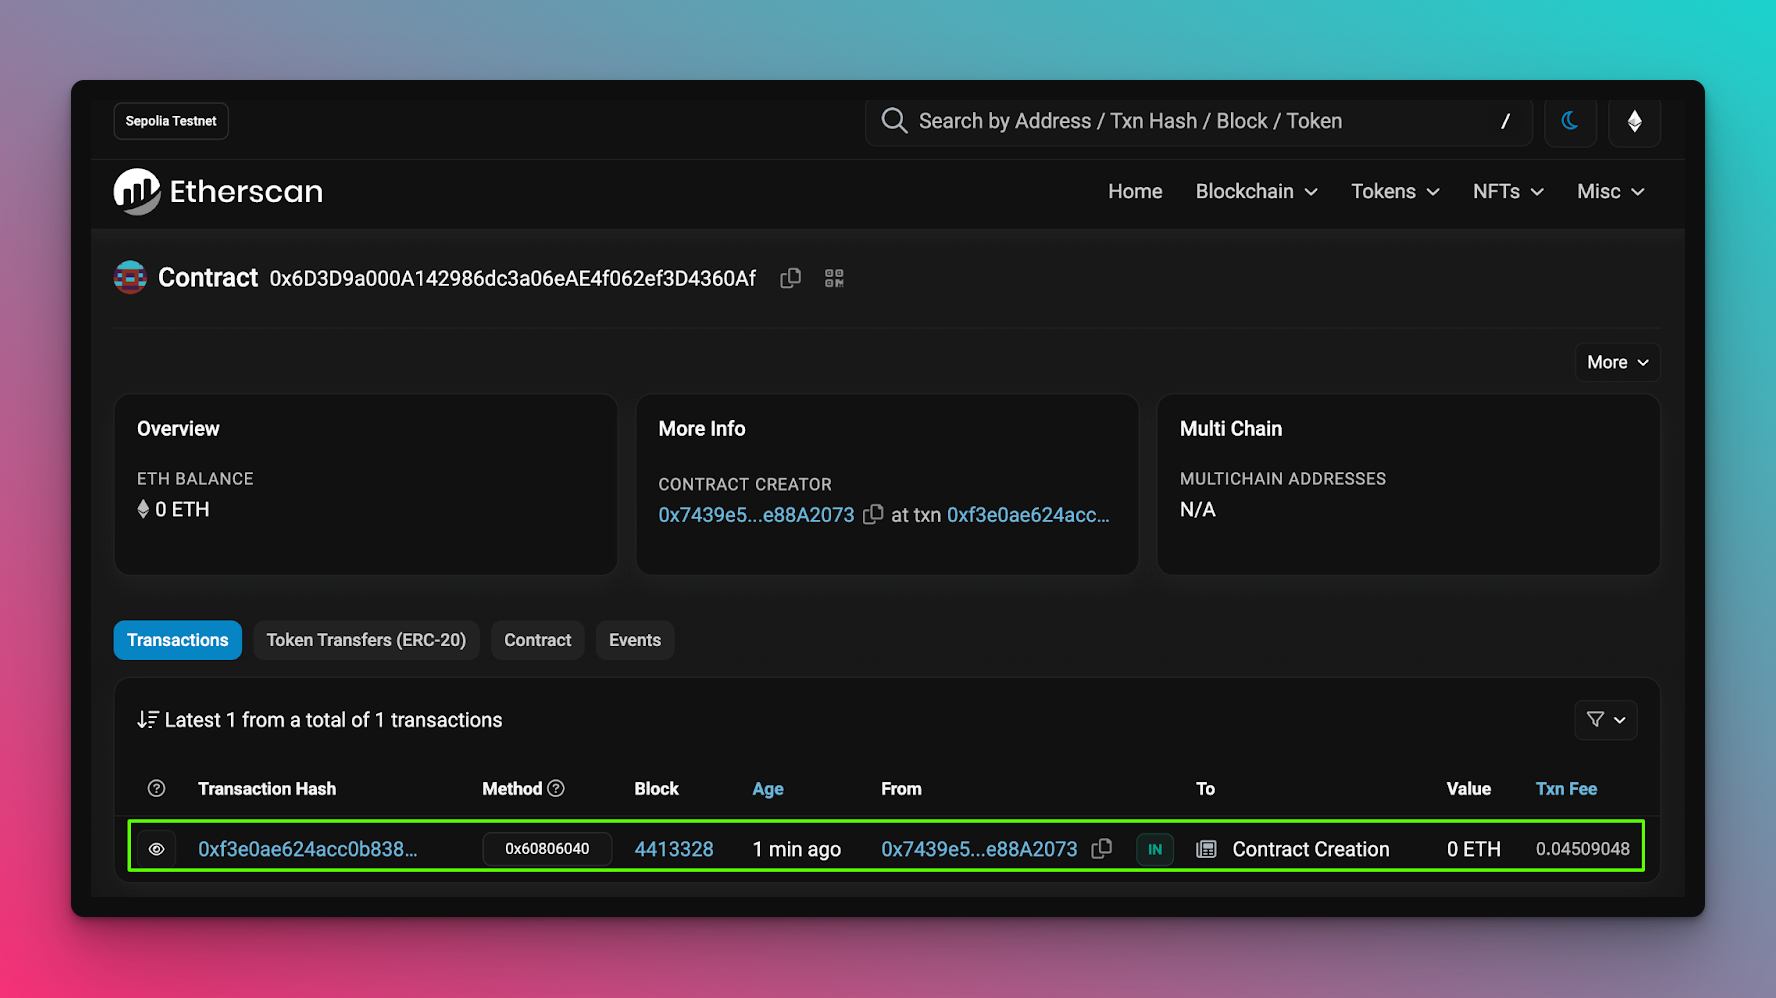Click the IN direction badge
The height and width of the screenshot is (998, 1776).
pos(1155,849)
